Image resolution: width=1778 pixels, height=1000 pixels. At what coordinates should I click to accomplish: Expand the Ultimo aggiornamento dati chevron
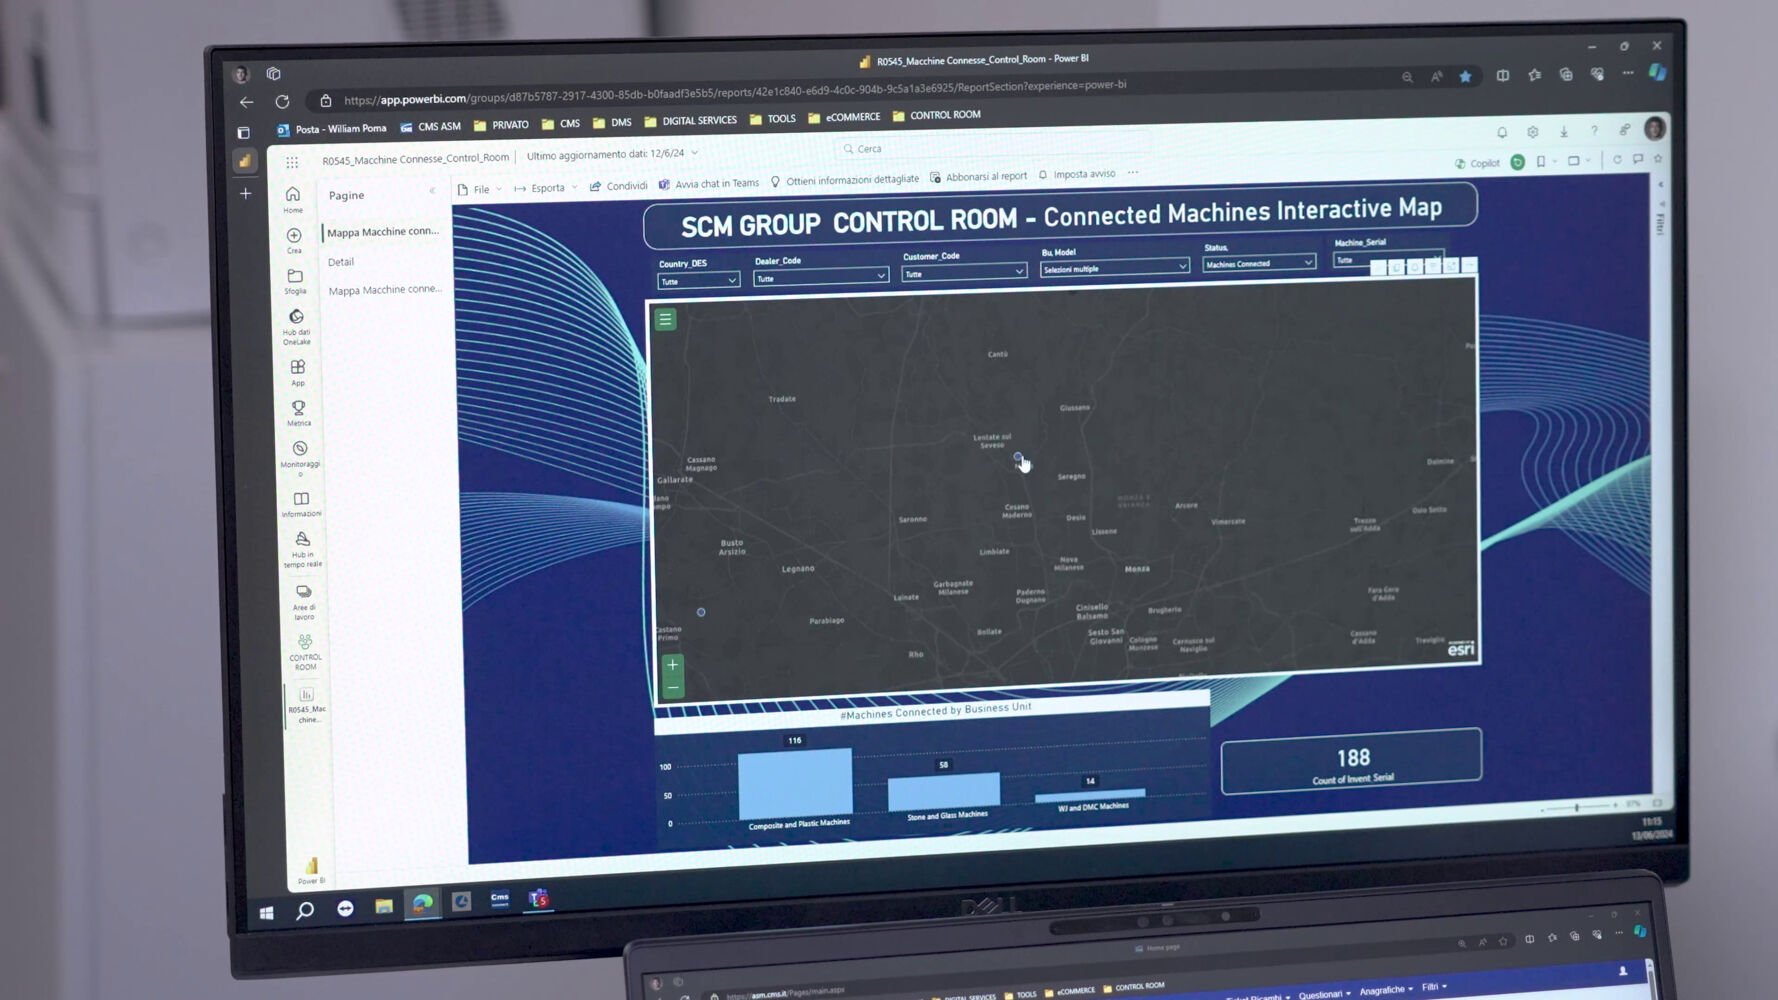tap(695, 153)
